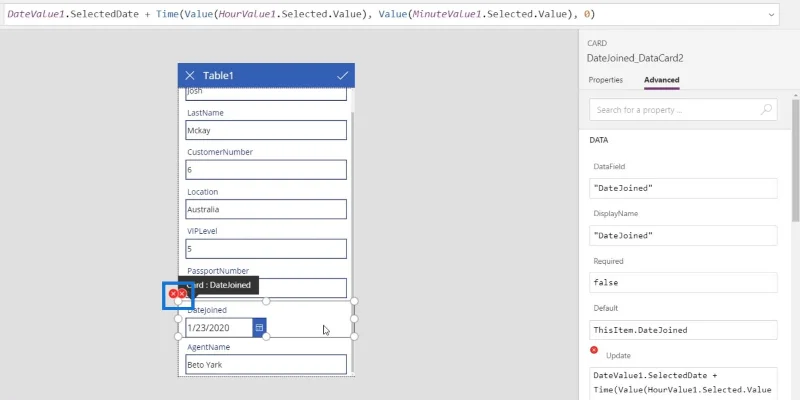Click the checkmark submit icon in form header
Screen dimensions: 800x400
tap(342, 76)
